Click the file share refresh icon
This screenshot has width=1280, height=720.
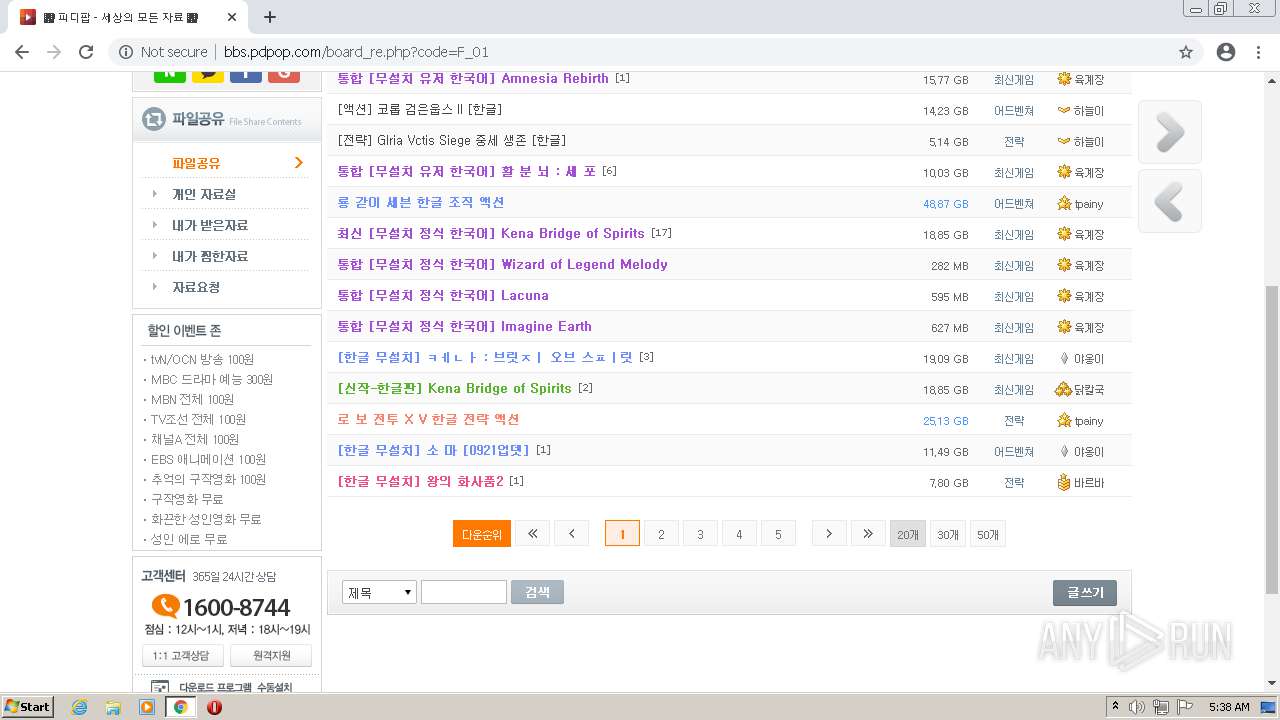coord(154,119)
